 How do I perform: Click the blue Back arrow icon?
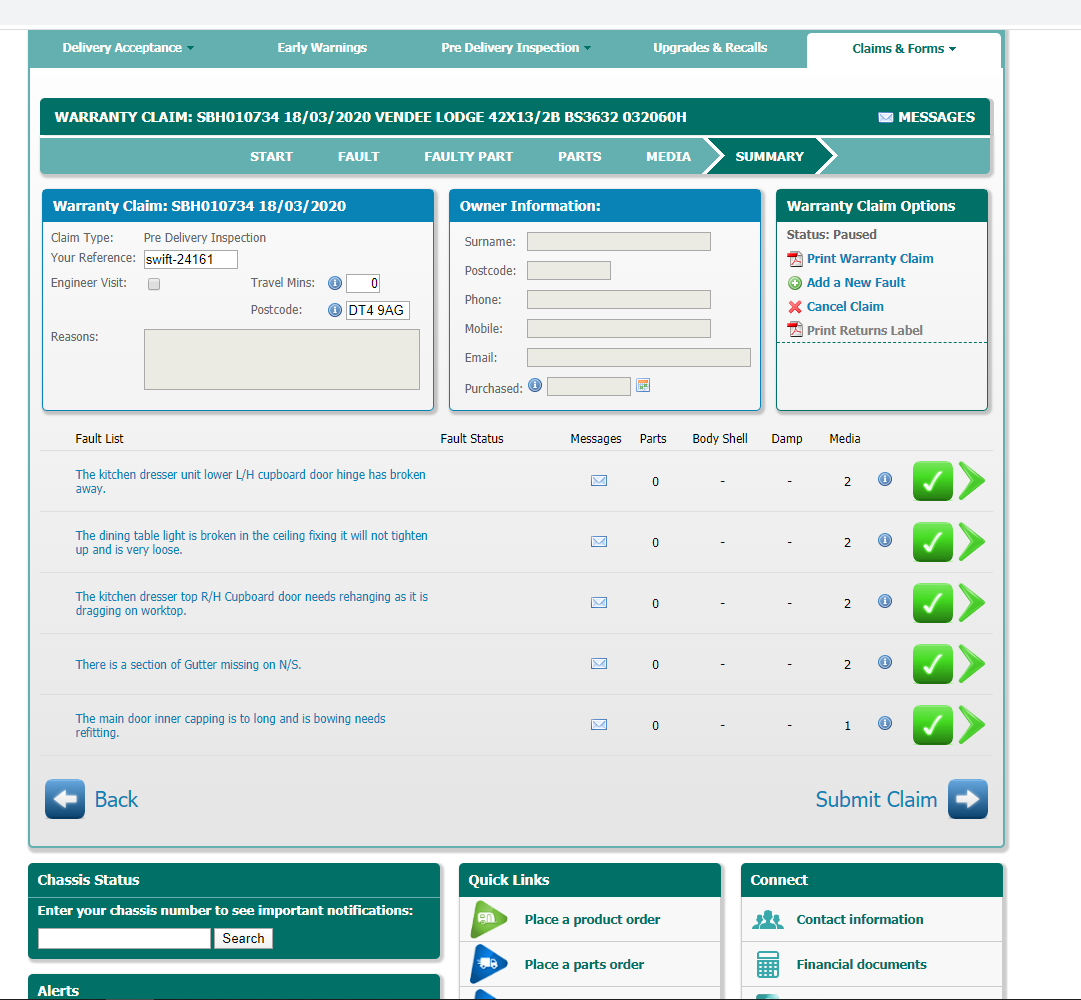point(65,799)
